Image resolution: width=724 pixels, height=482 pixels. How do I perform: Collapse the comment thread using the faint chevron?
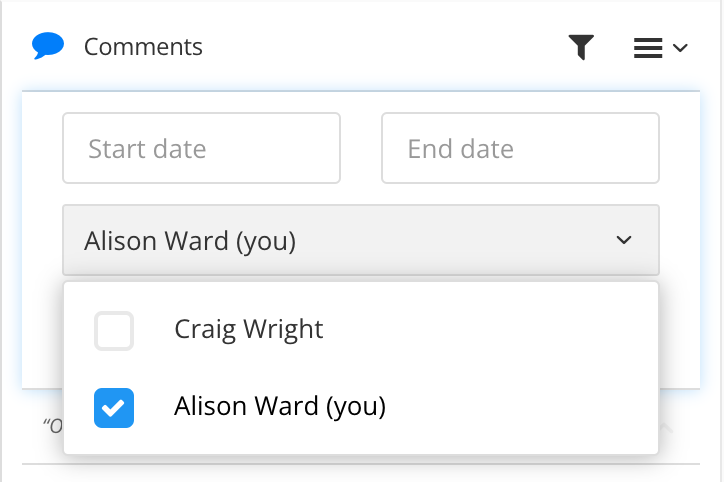pos(667,428)
